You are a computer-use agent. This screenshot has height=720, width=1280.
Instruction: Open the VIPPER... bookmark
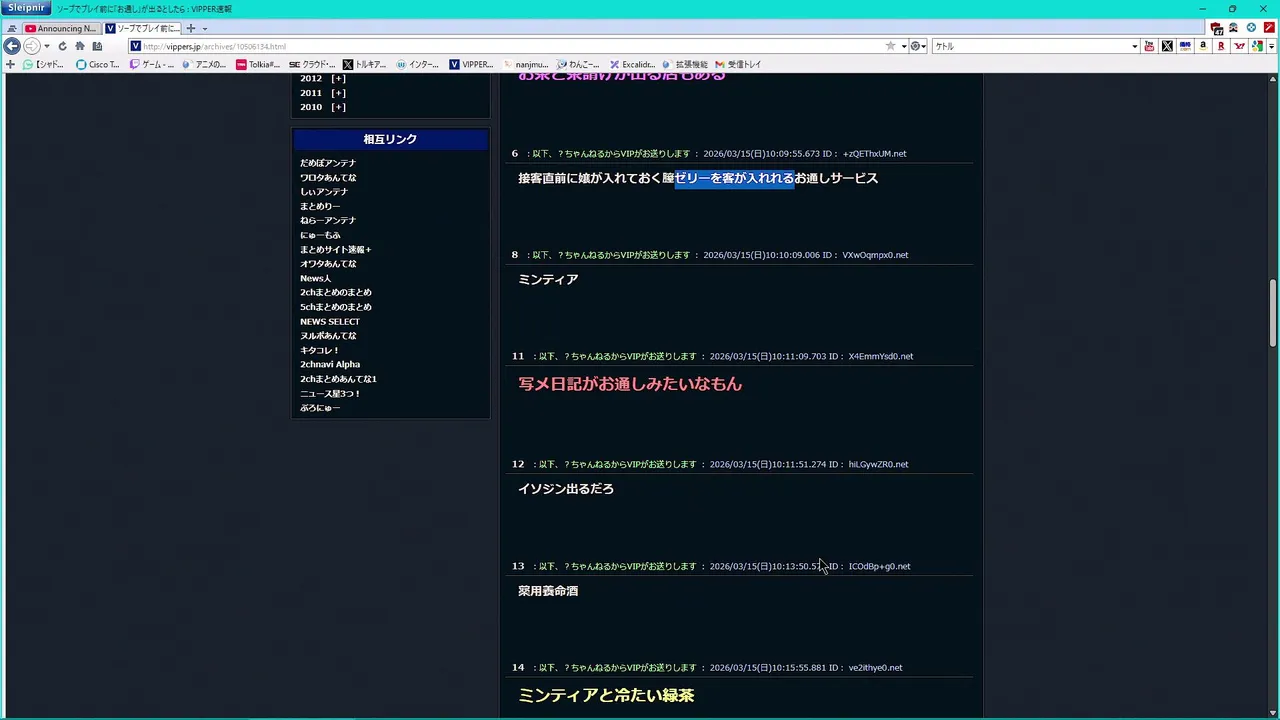click(471, 64)
